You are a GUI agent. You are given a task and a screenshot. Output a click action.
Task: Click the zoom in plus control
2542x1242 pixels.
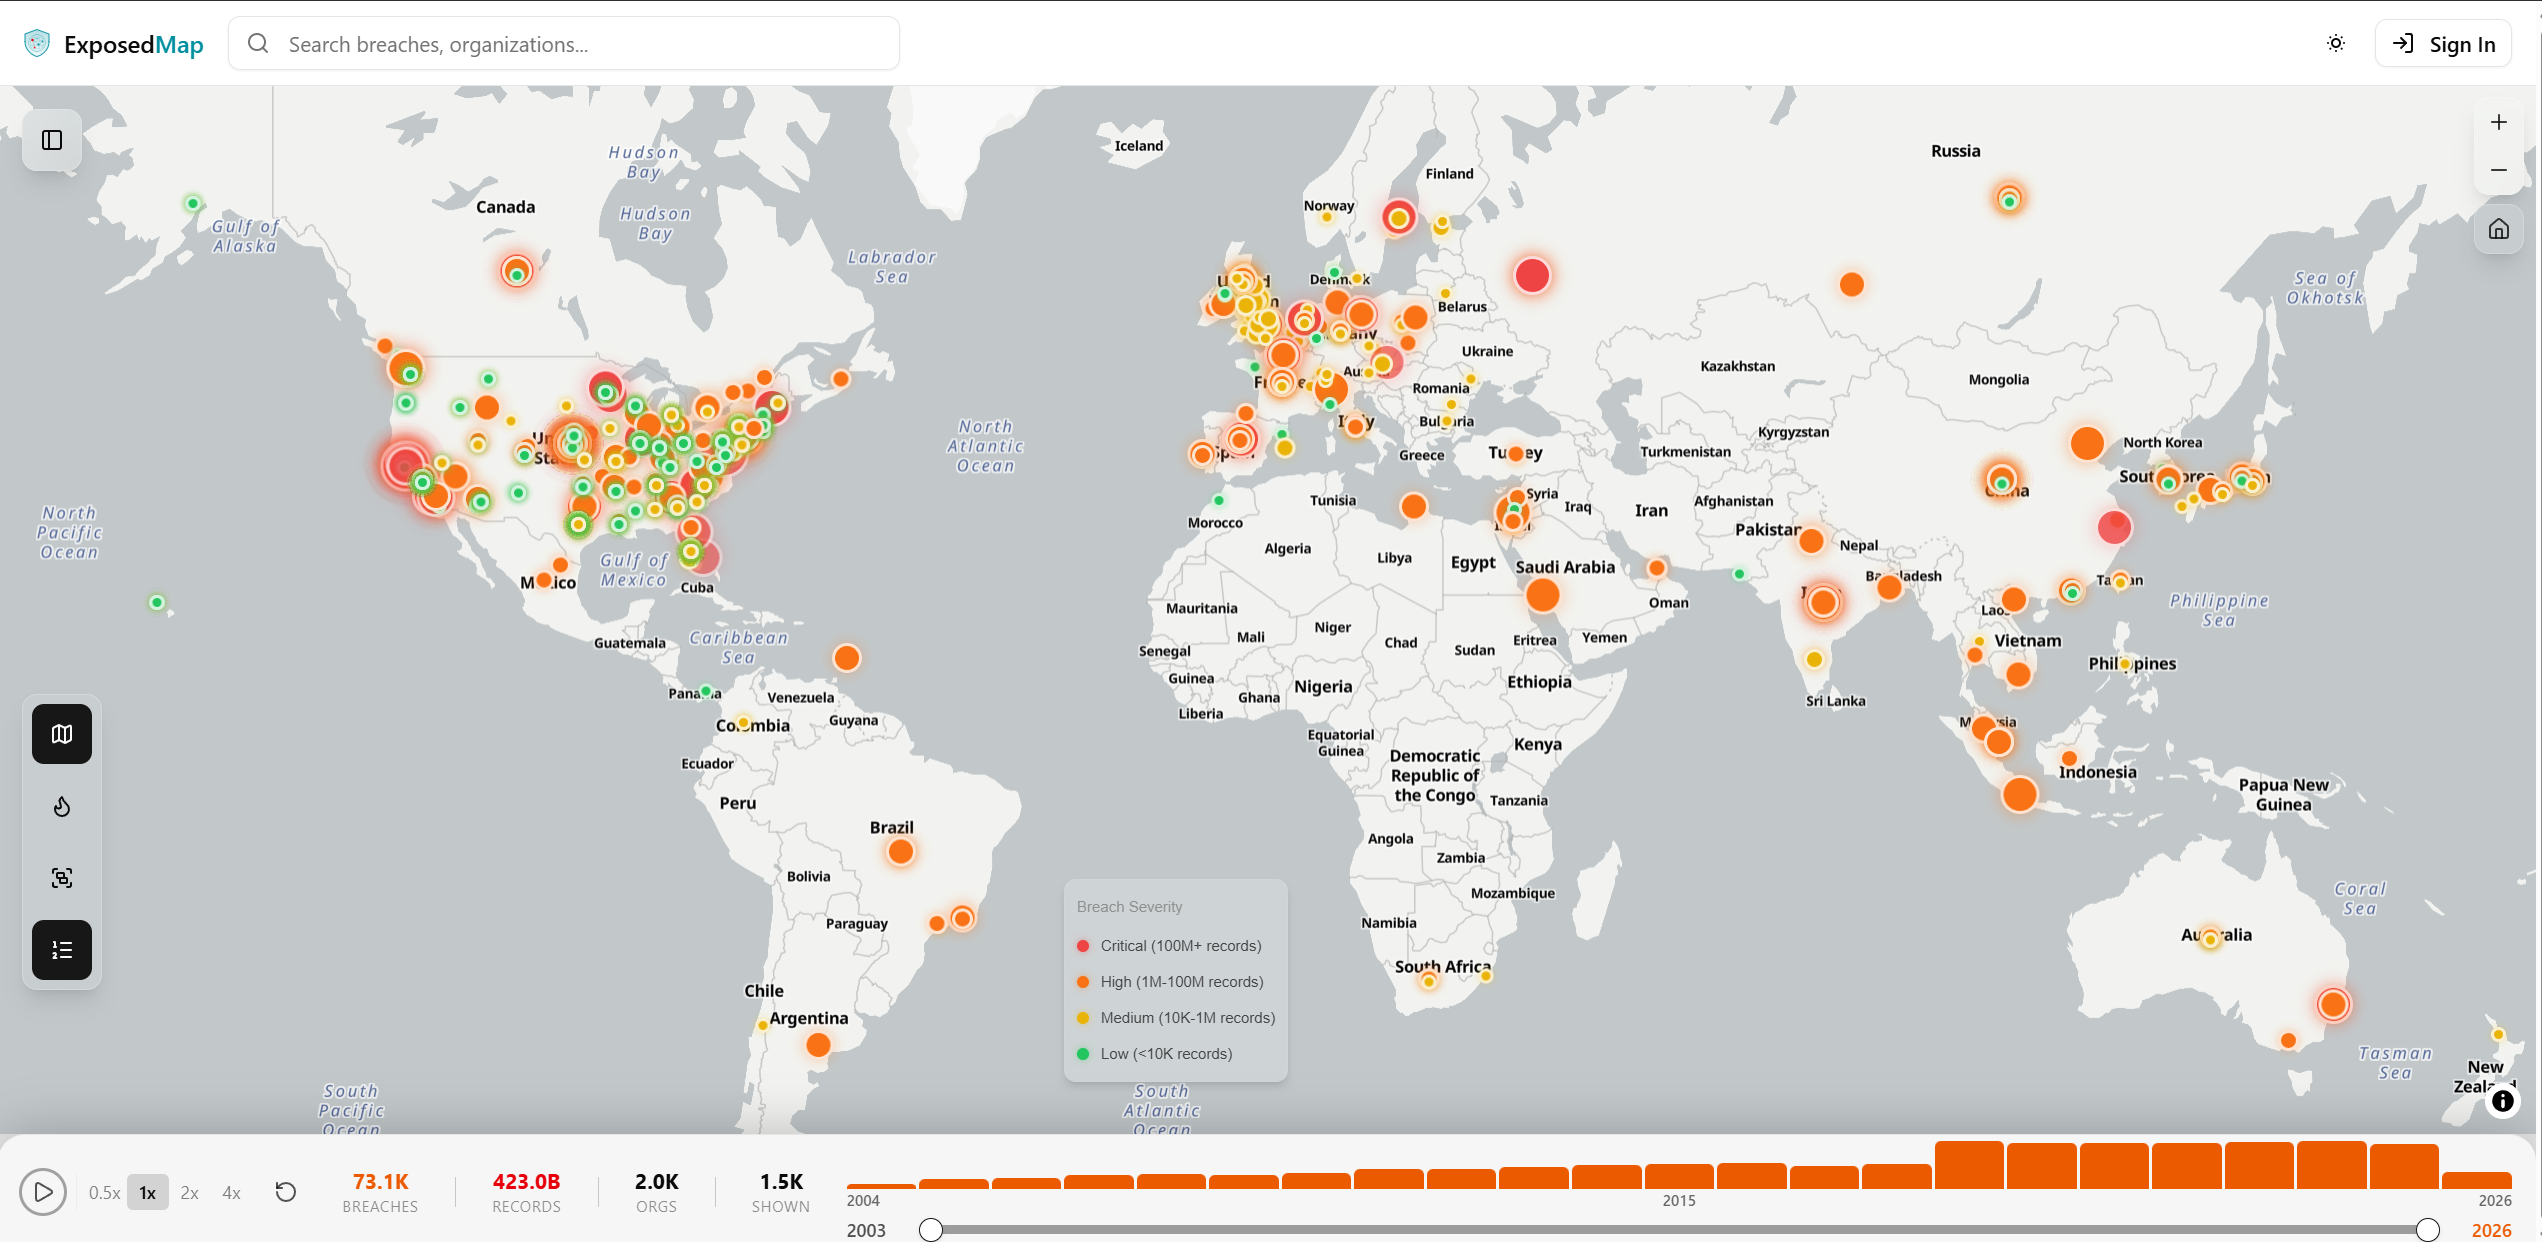[2498, 121]
